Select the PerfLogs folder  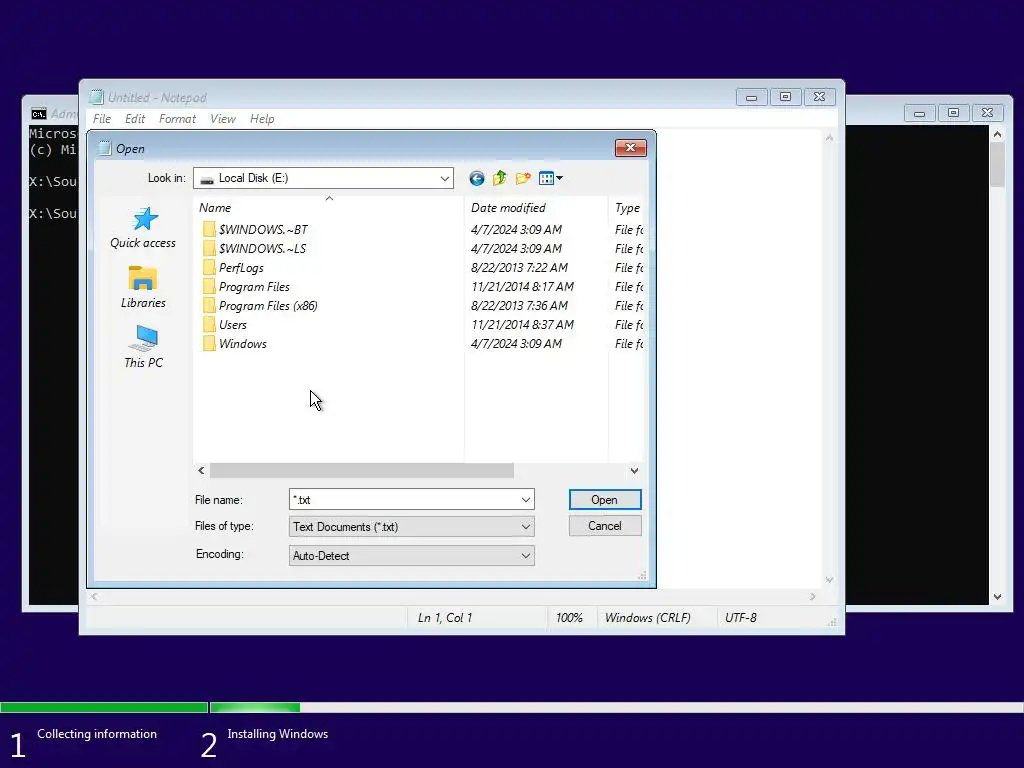(241, 268)
